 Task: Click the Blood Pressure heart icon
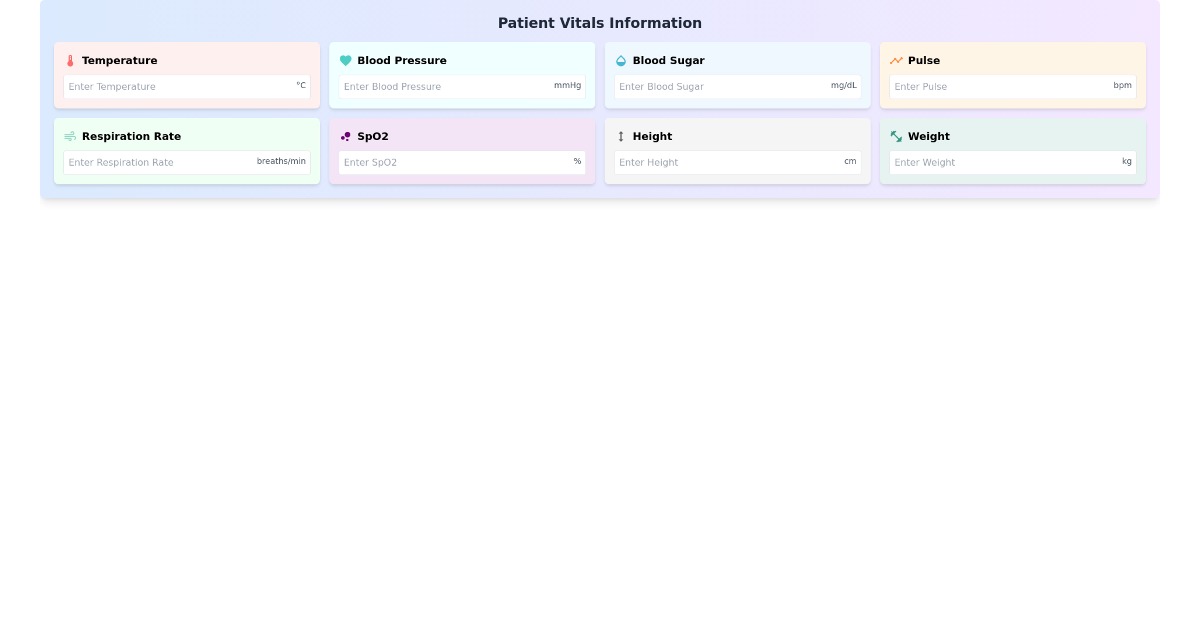(345, 60)
